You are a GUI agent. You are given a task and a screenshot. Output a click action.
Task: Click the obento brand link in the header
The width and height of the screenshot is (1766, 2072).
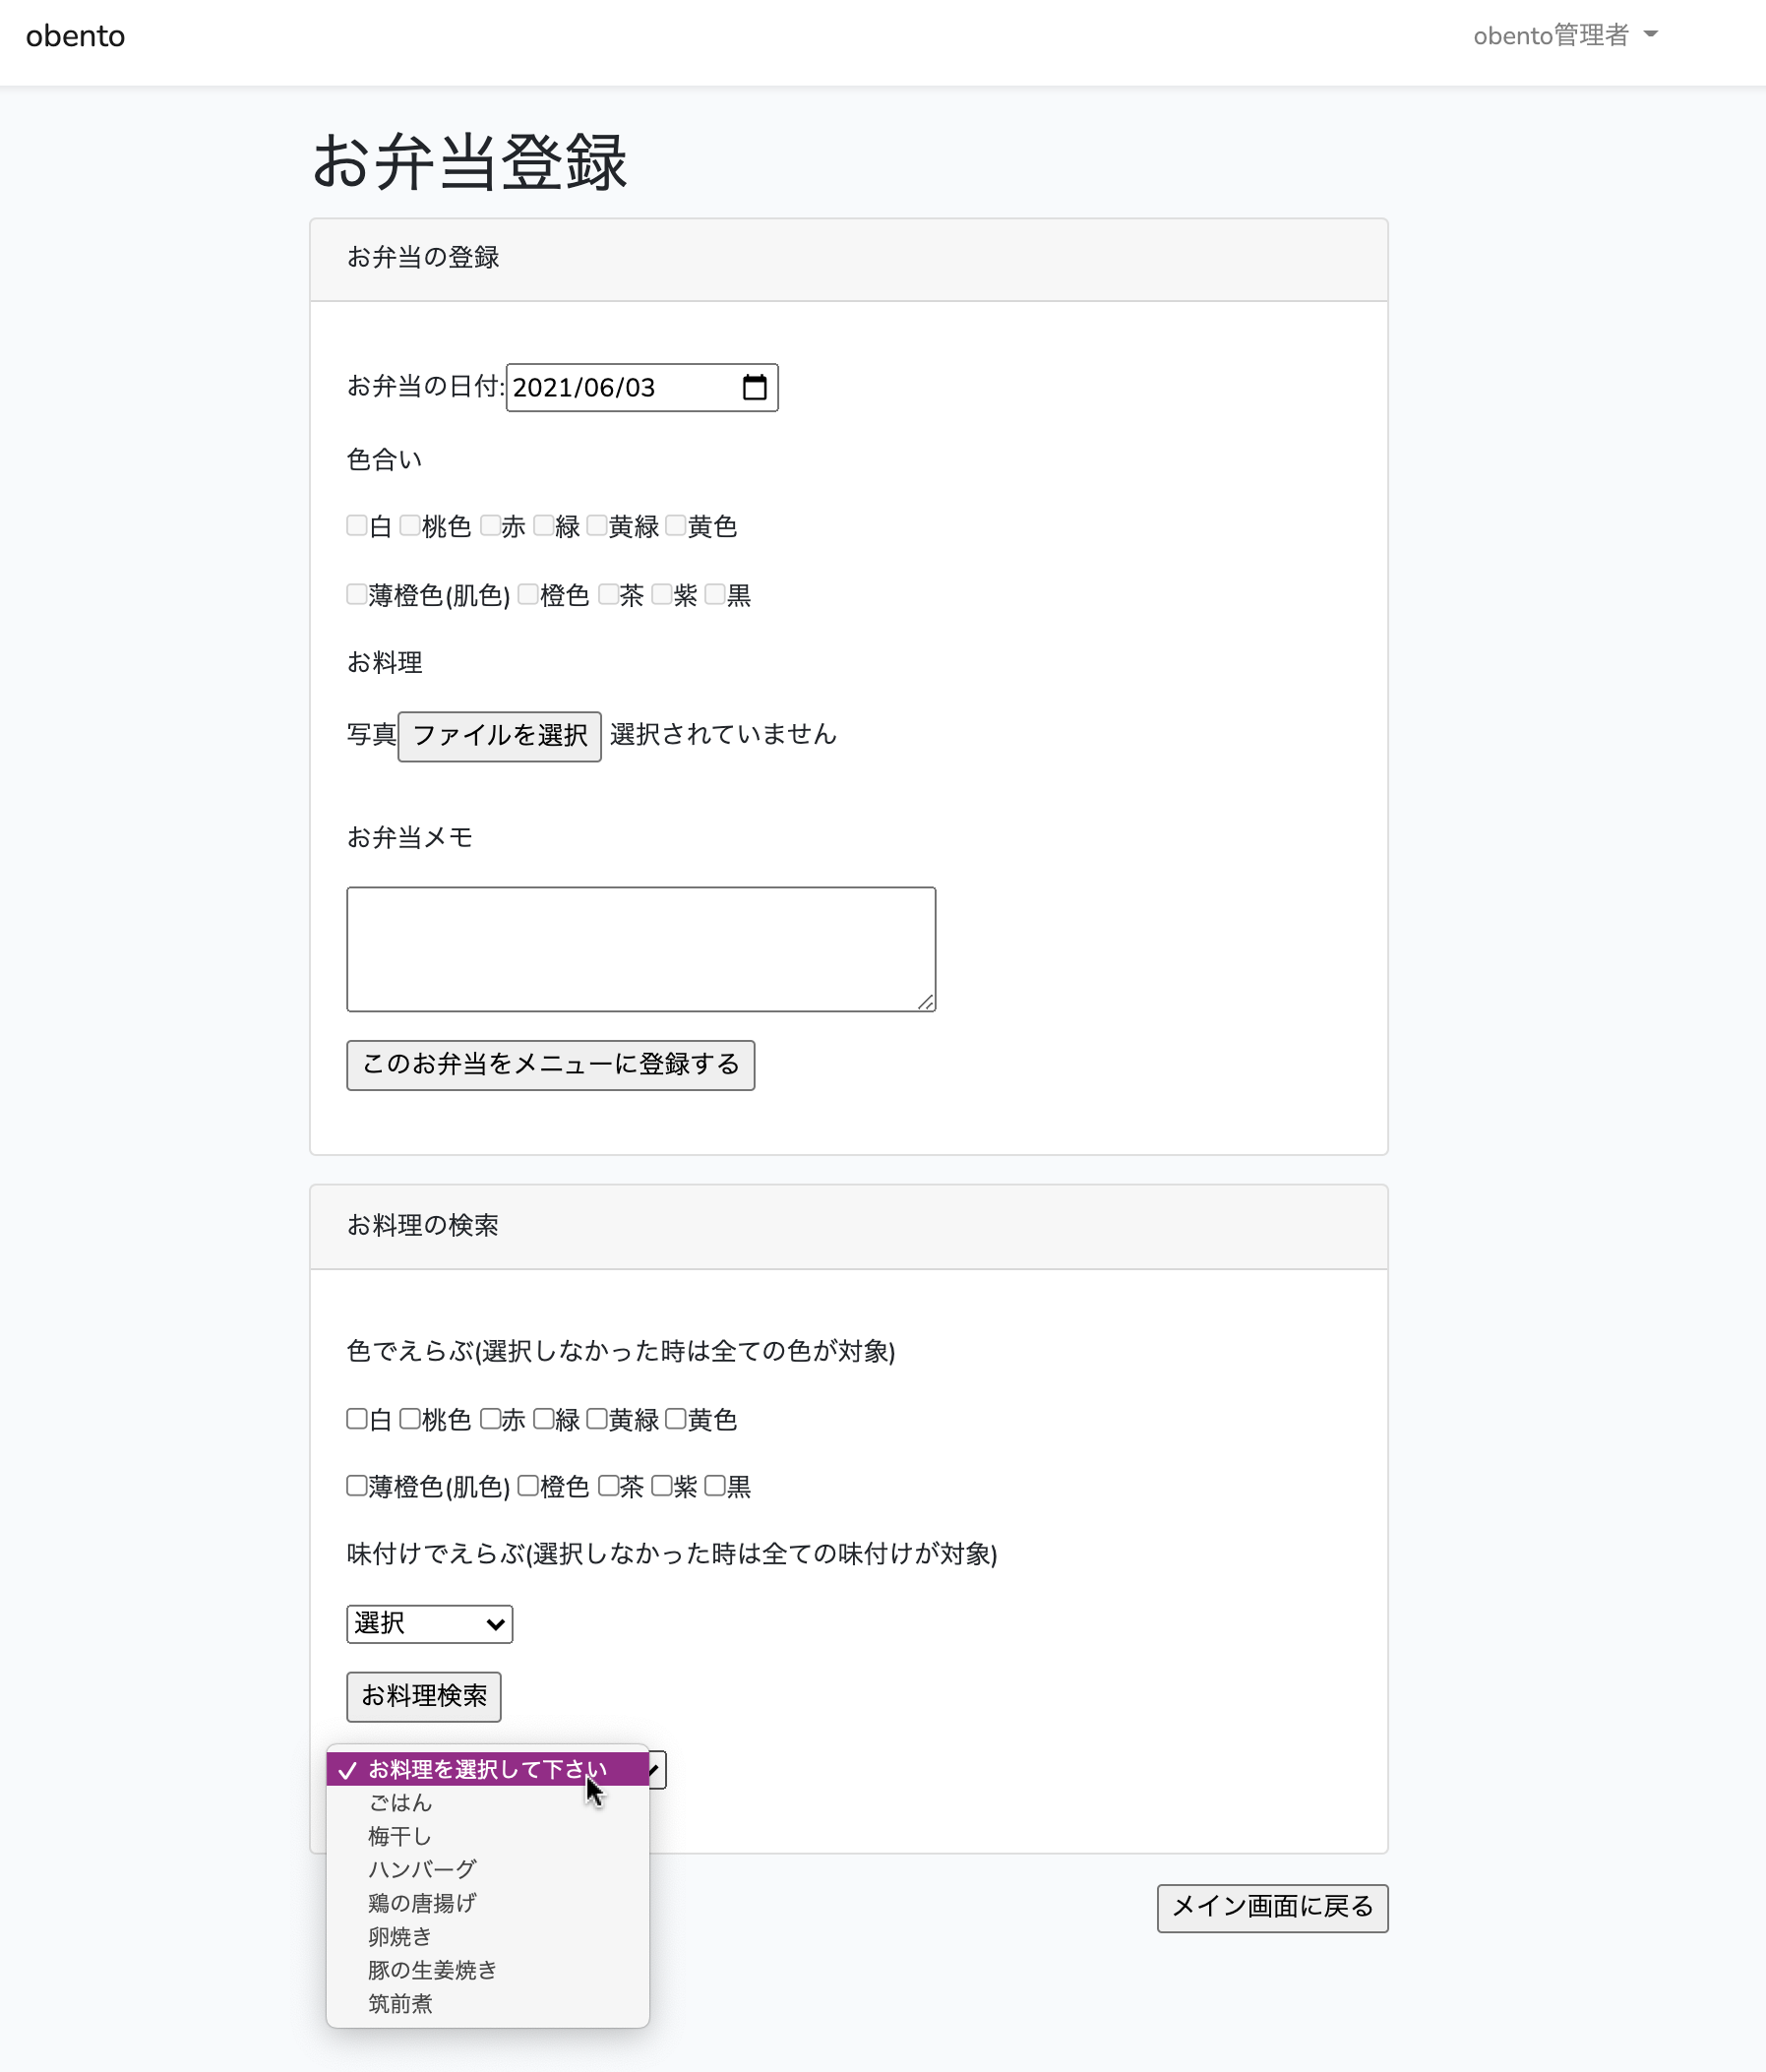coord(75,36)
